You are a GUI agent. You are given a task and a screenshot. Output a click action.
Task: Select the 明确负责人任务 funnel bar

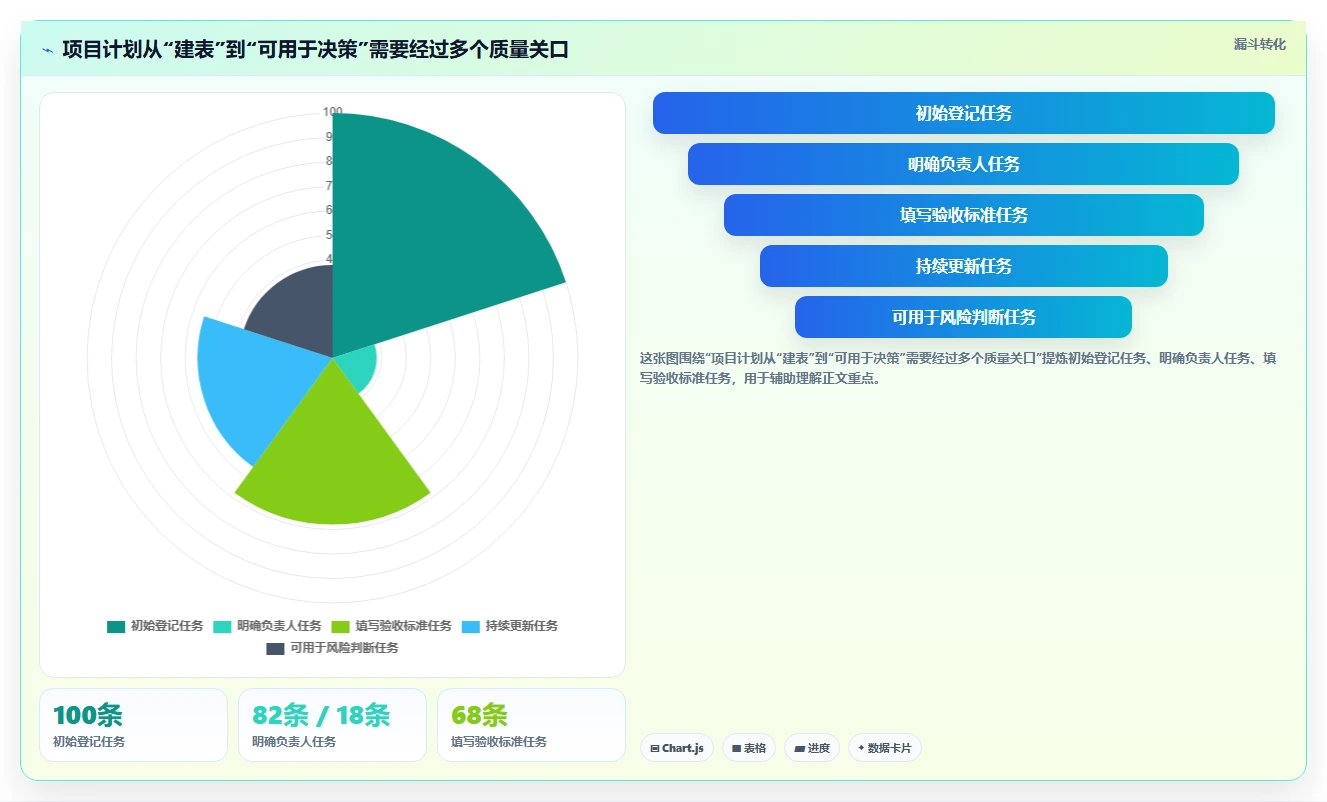(x=964, y=164)
